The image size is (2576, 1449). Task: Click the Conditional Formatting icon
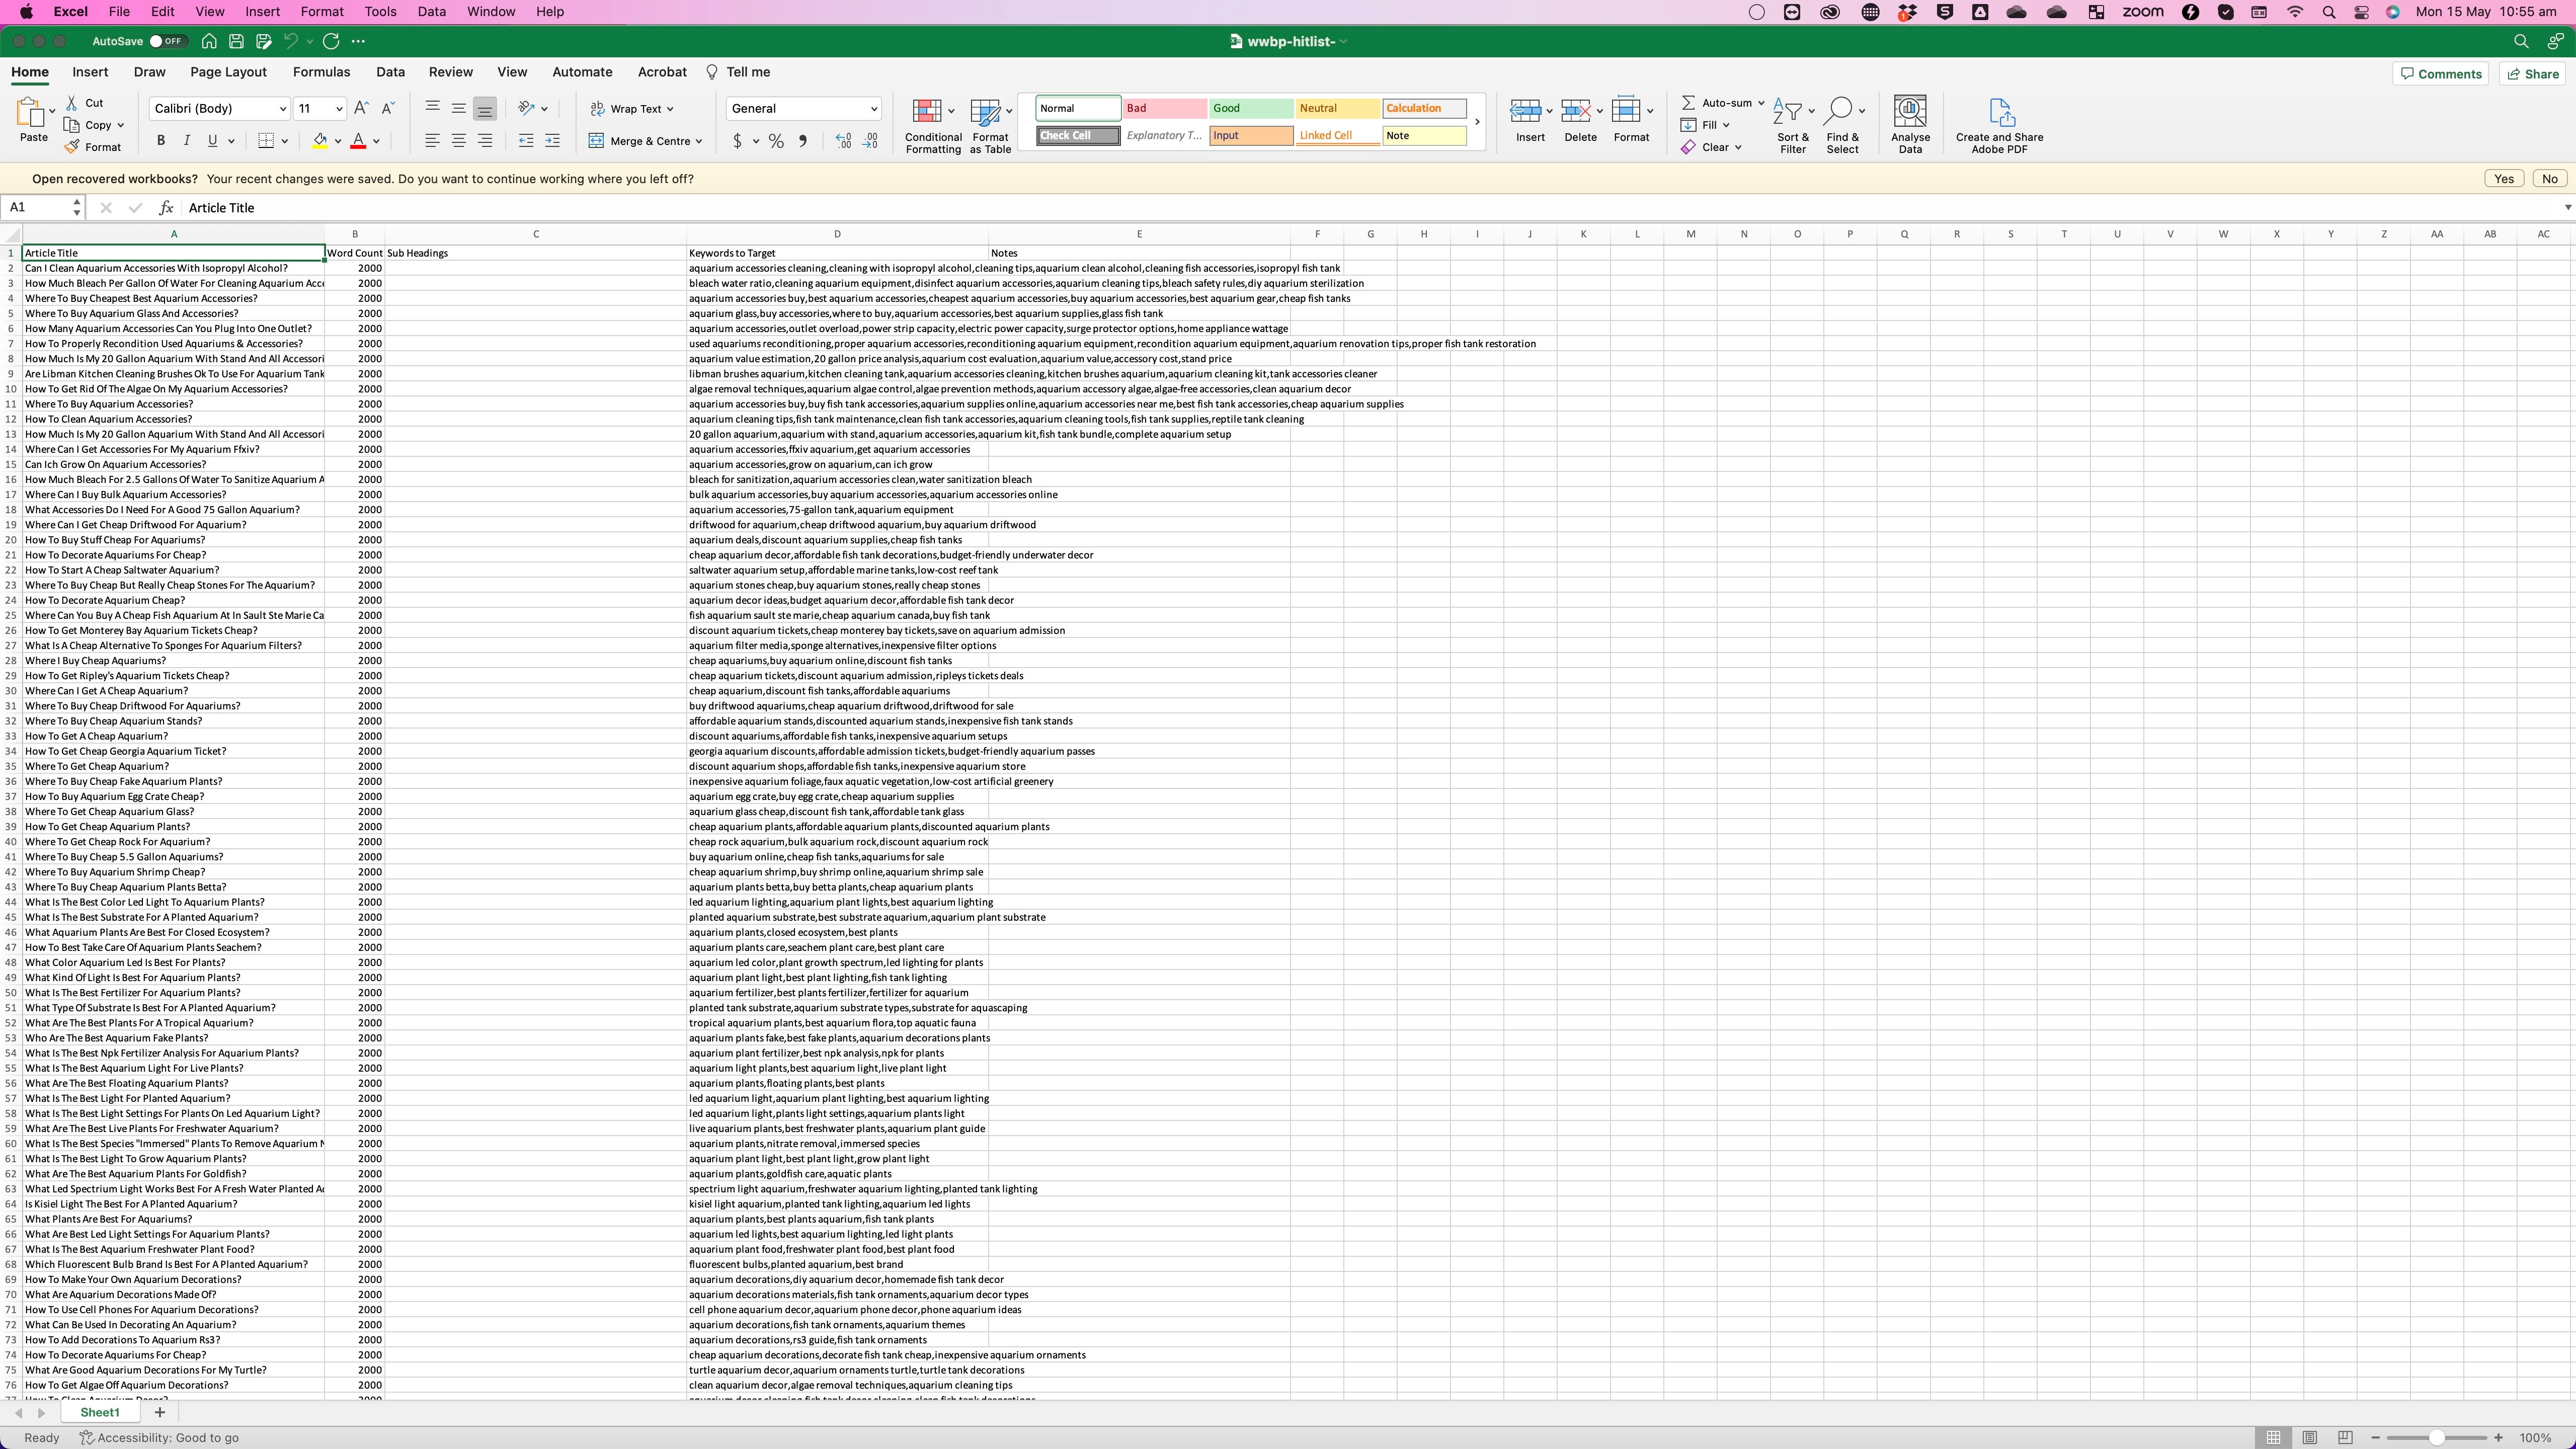927,111
